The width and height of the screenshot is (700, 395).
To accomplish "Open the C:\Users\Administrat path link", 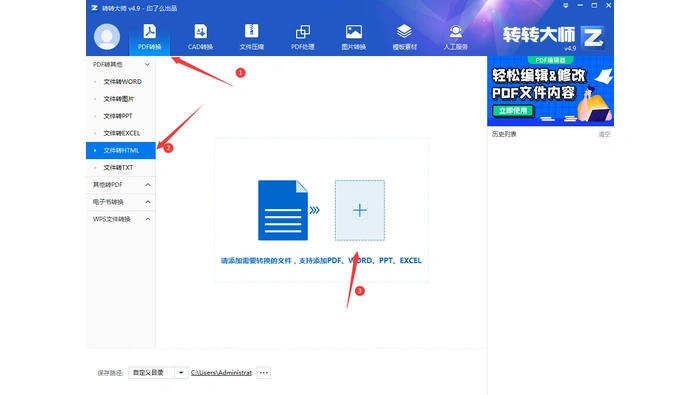I will (221, 373).
